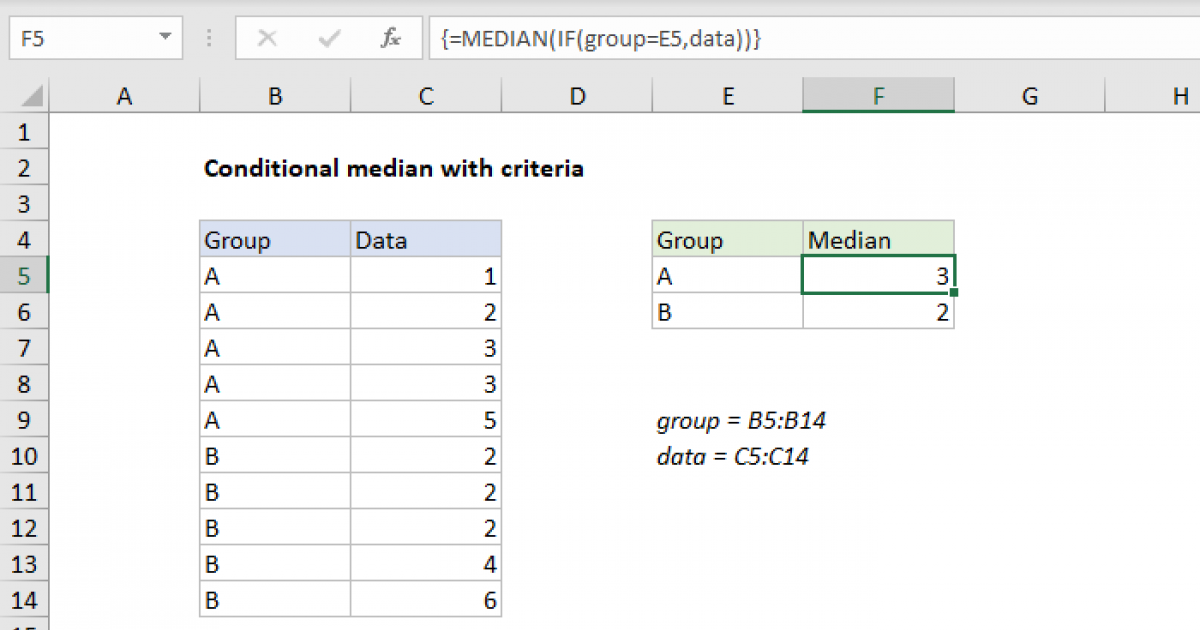This screenshot has width=1200, height=630.
Task: Select the cell containing Median header
Action: pos(878,239)
